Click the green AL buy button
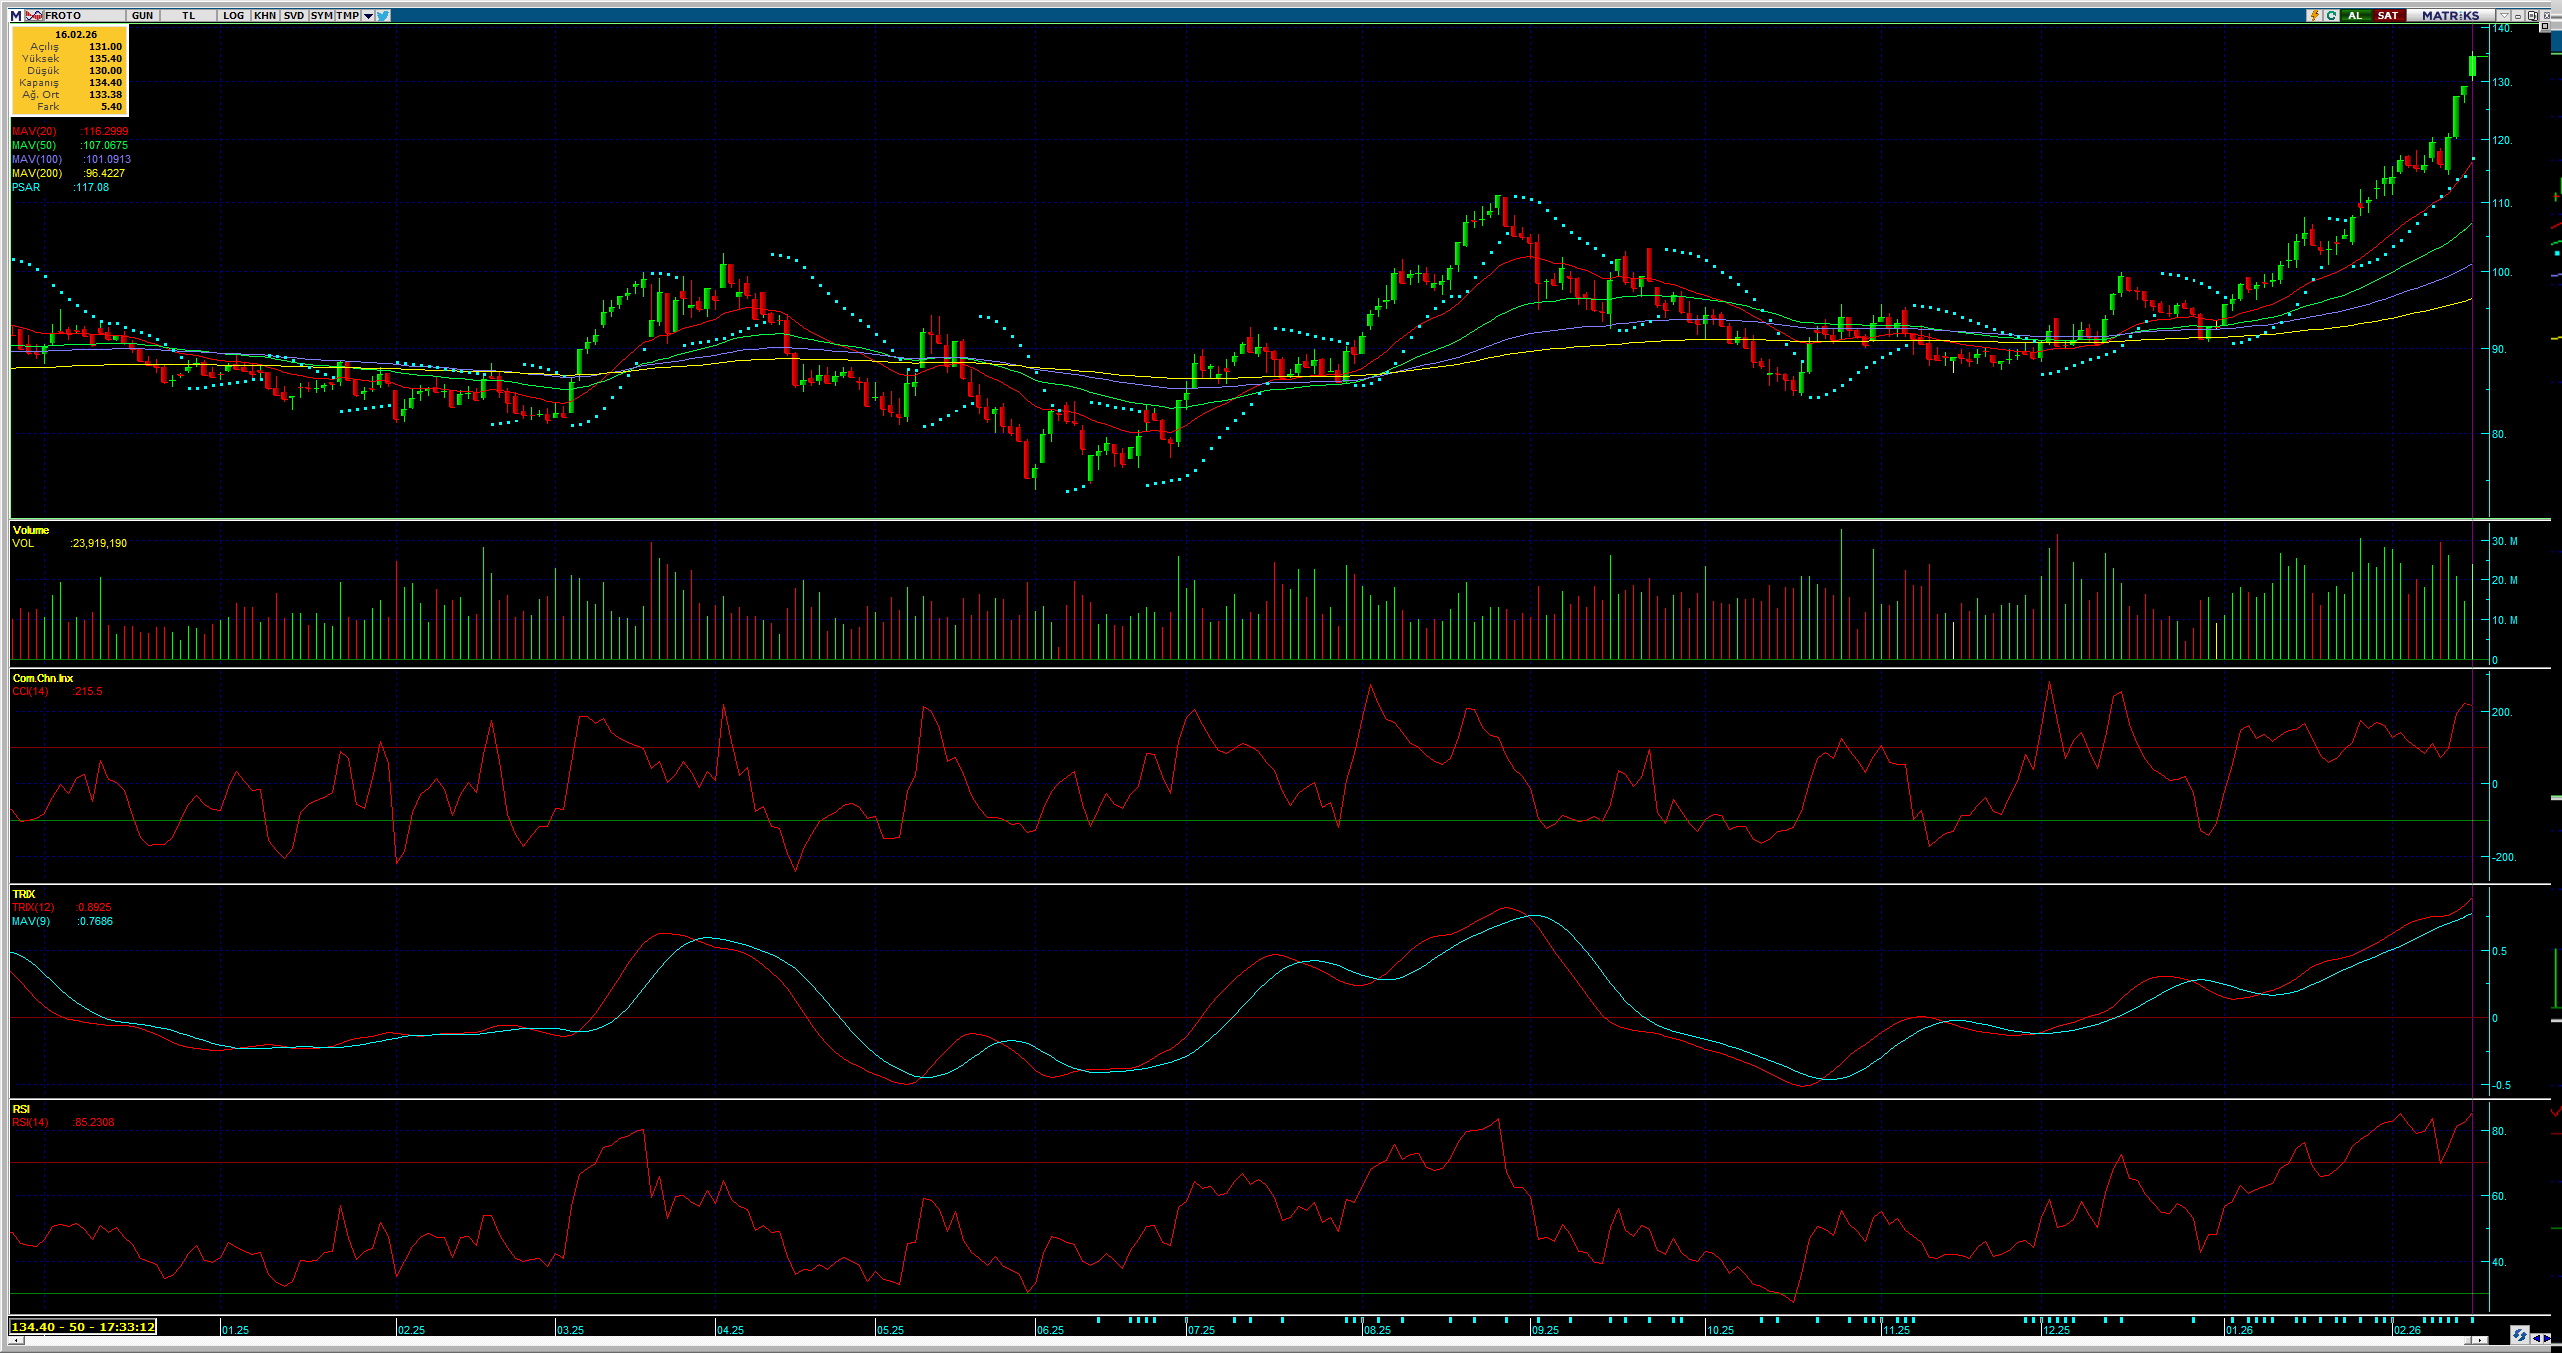The image size is (2562, 1353). coord(2355,16)
